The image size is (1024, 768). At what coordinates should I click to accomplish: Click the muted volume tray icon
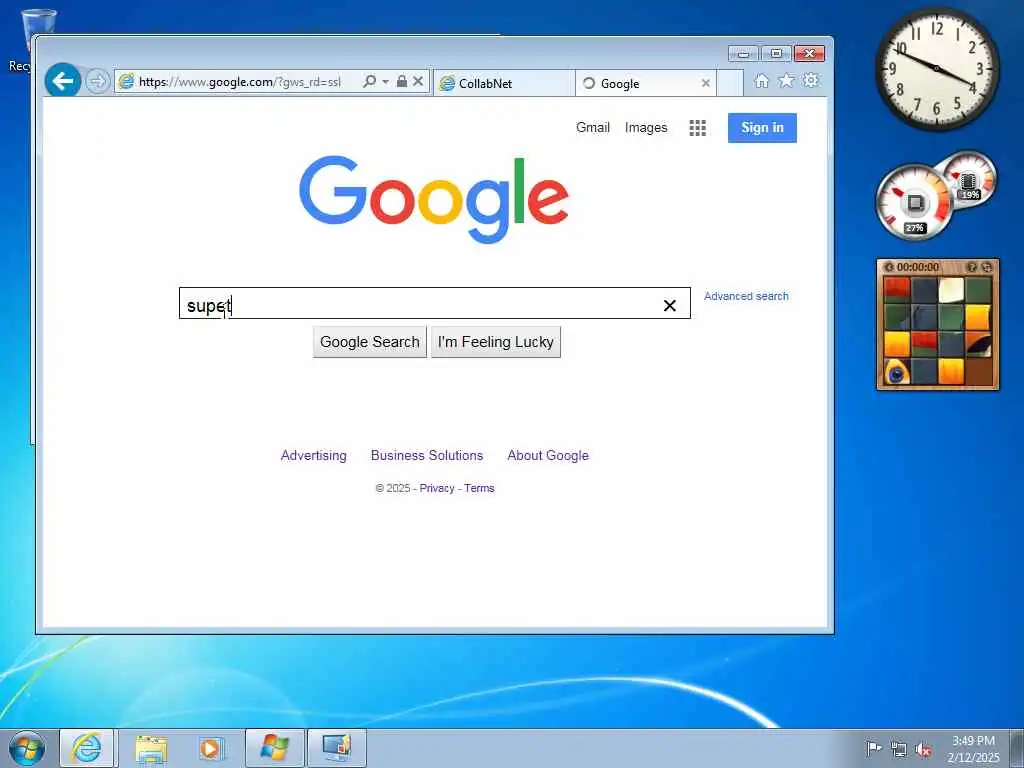[923, 749]
